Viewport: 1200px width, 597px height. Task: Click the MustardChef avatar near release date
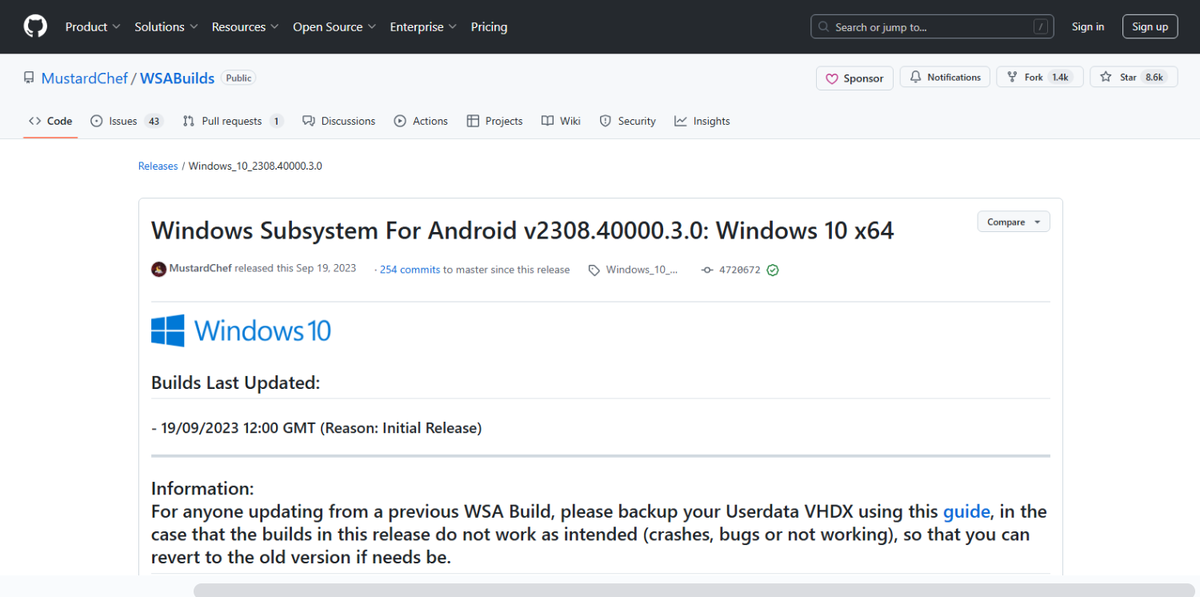pyautogui.click(x=159, y=269)
